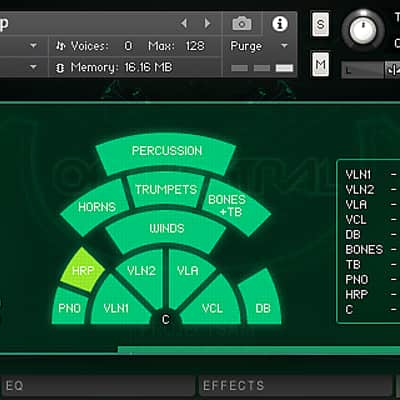Click the Voices note icon
The height and width of the screenshot is (400, 400).
(x=60, y=46)
